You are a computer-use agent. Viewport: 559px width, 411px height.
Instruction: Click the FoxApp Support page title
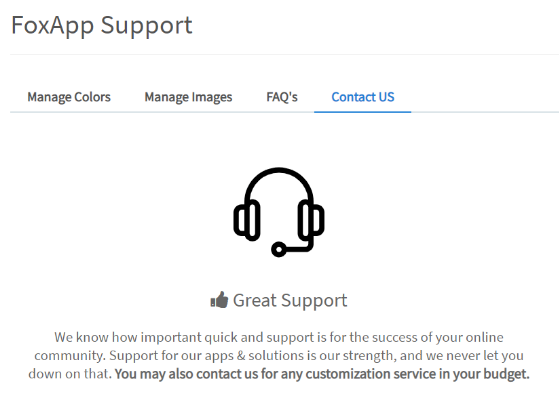[102, 26]
